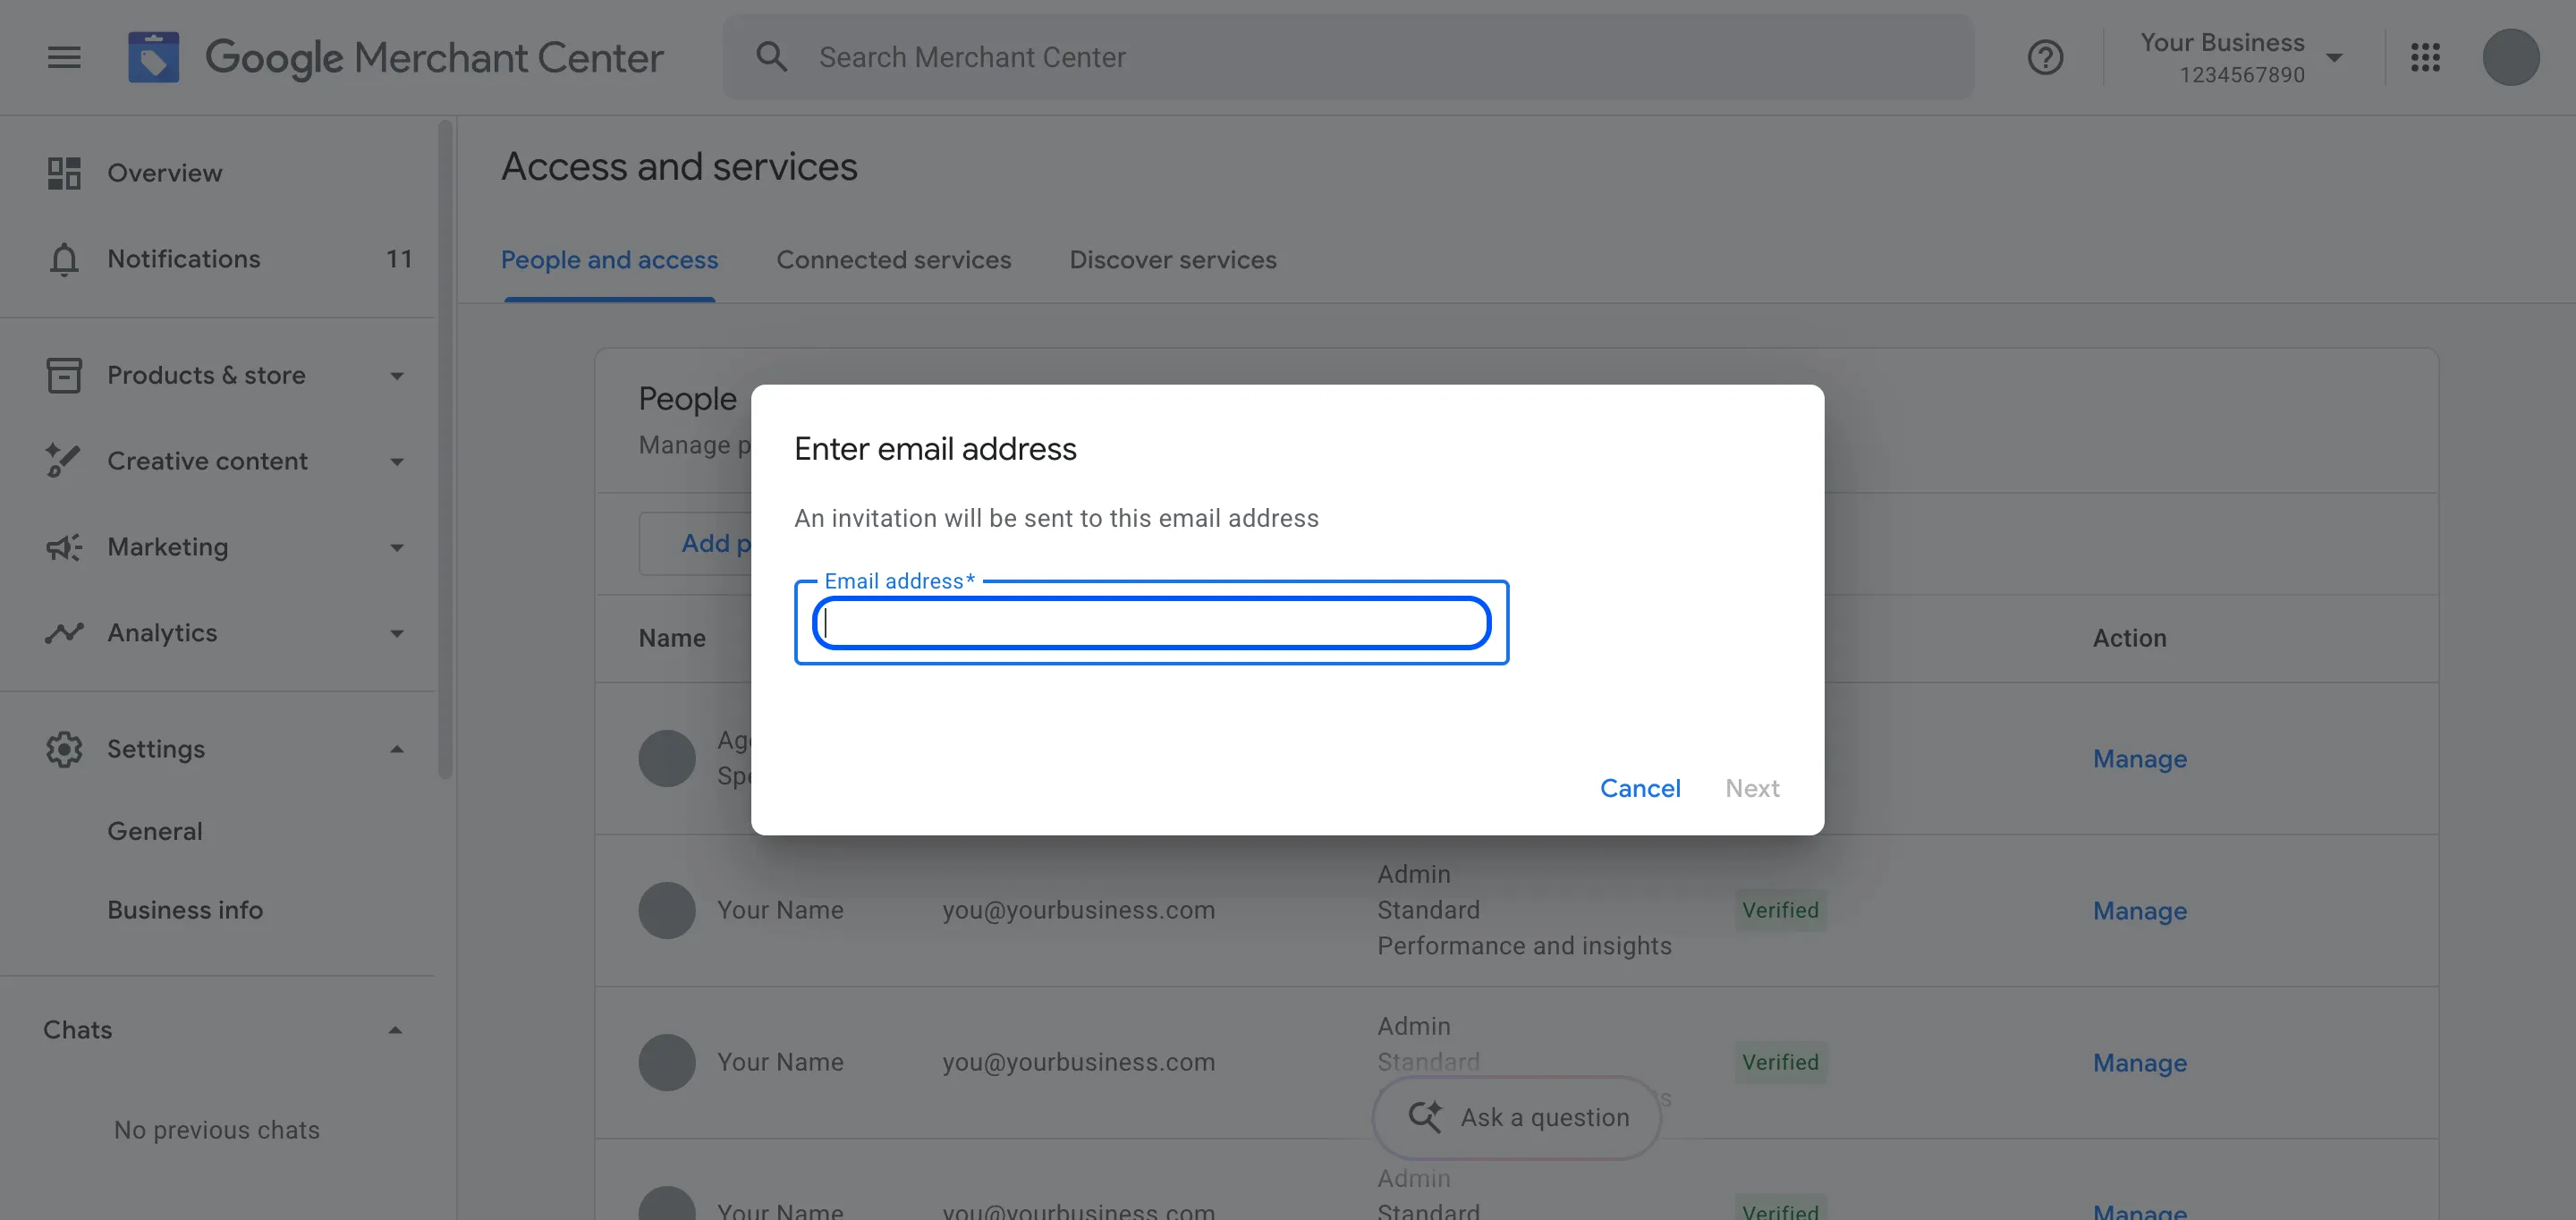Expand the Analytics section

pyautogui.click(x=397, y=634)
